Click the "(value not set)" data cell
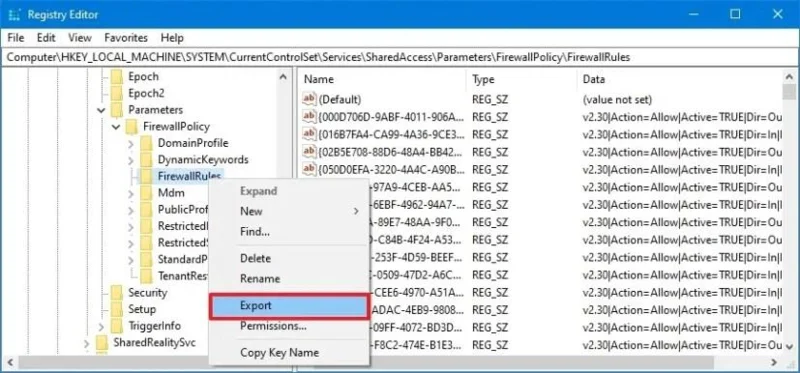Screen dimensions: 800x373 (x=617, y=100)
